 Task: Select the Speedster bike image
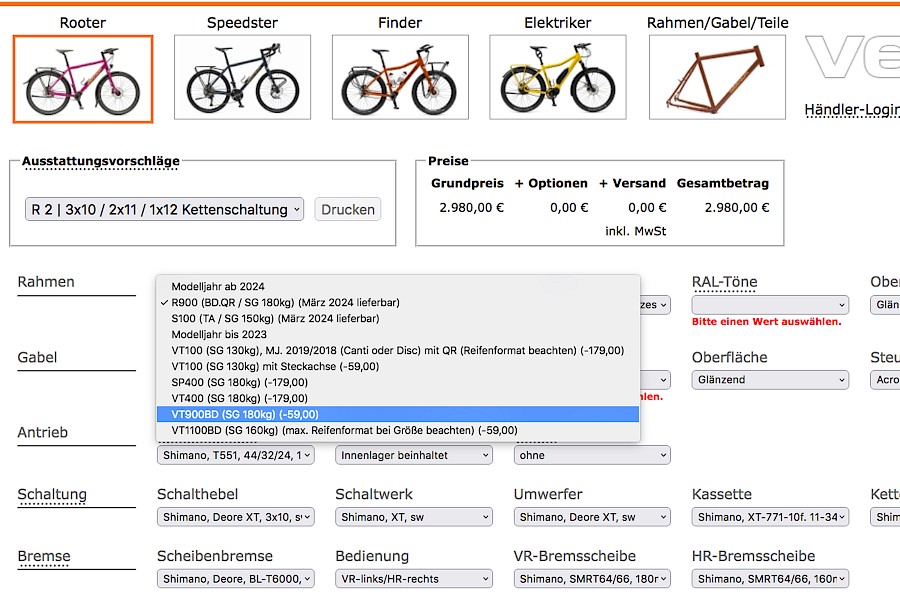242,77
